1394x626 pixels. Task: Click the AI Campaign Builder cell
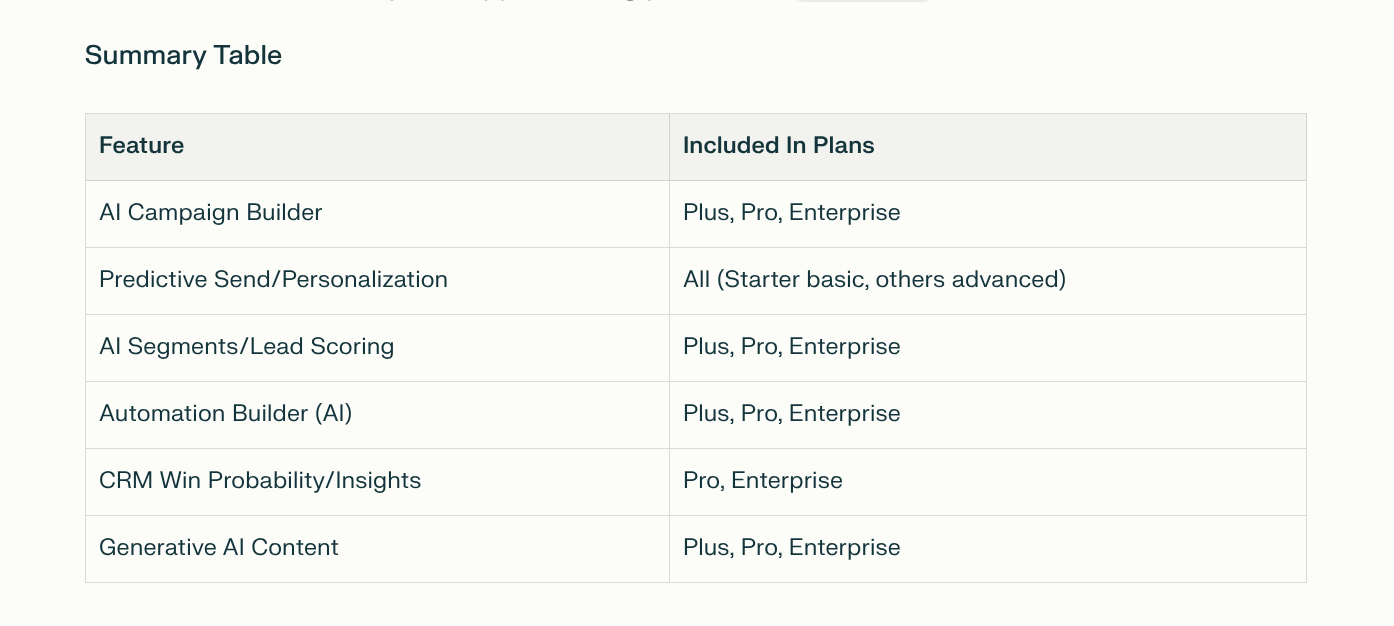377,214
